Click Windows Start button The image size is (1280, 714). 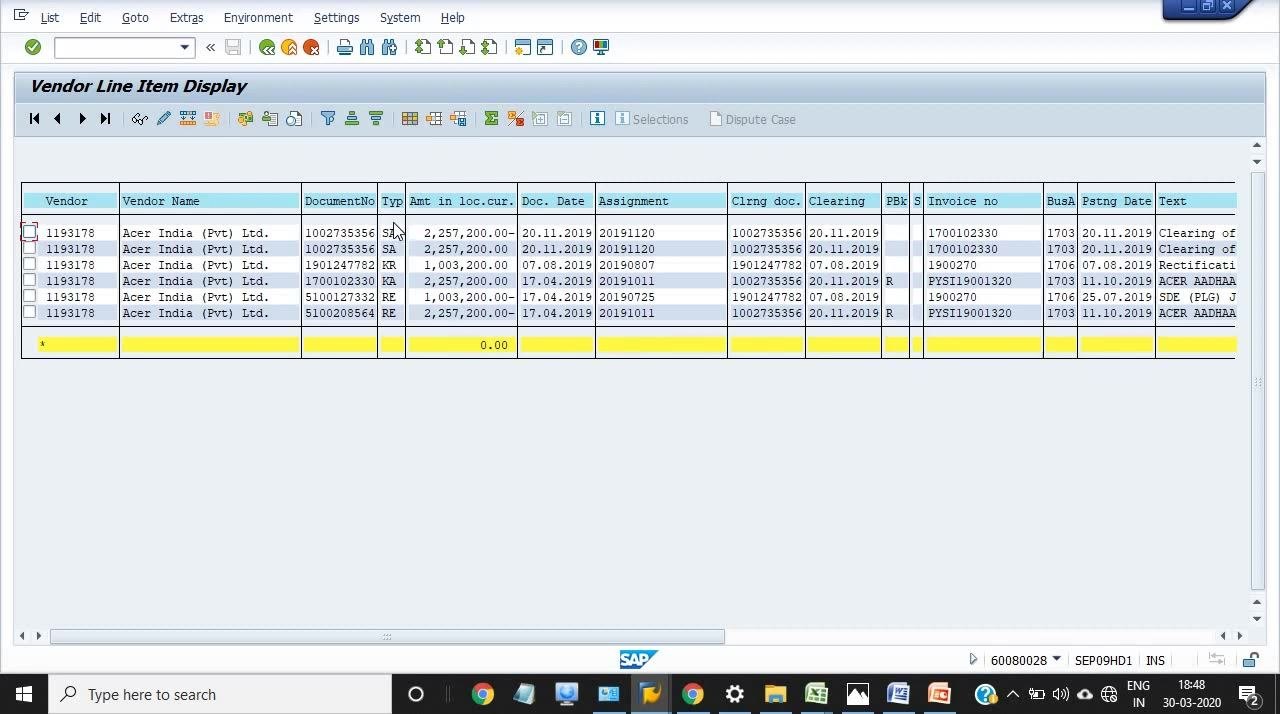click(x=24, y=694)
